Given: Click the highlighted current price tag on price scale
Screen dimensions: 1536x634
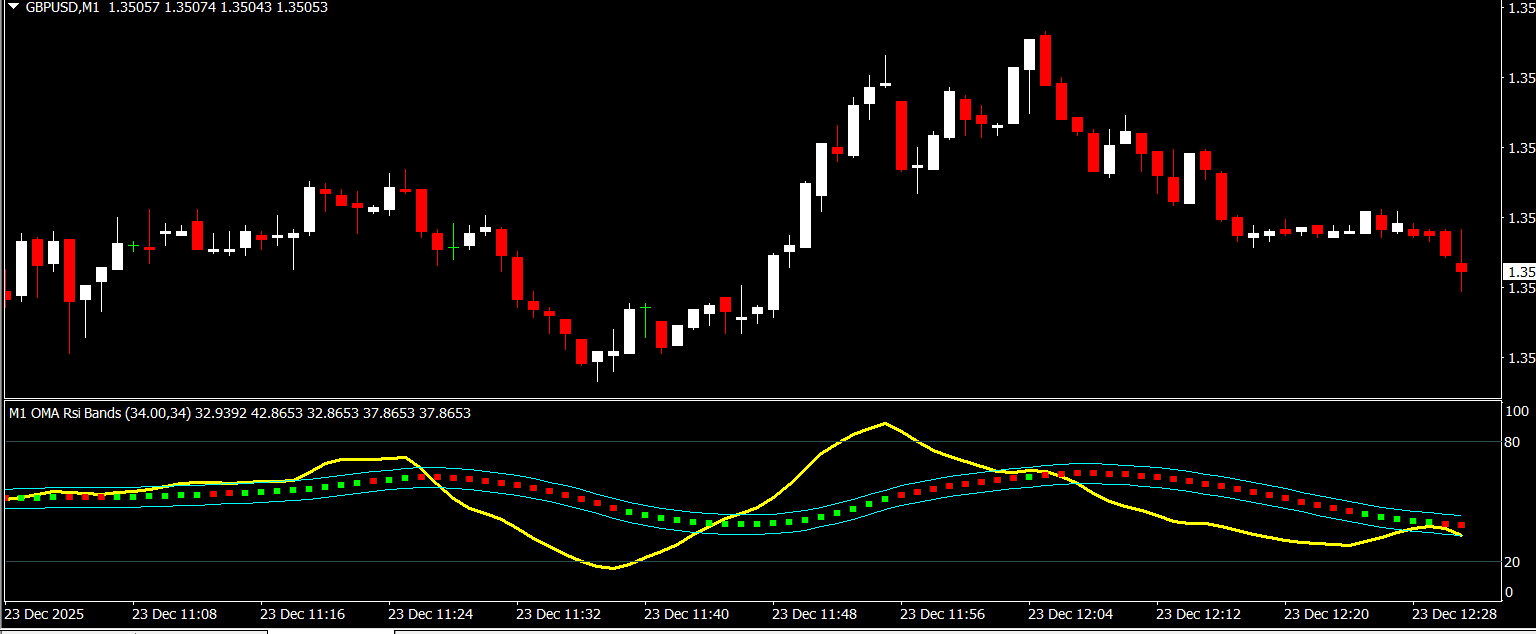Looking at the screenshot, I should [x=1520, y=271].
